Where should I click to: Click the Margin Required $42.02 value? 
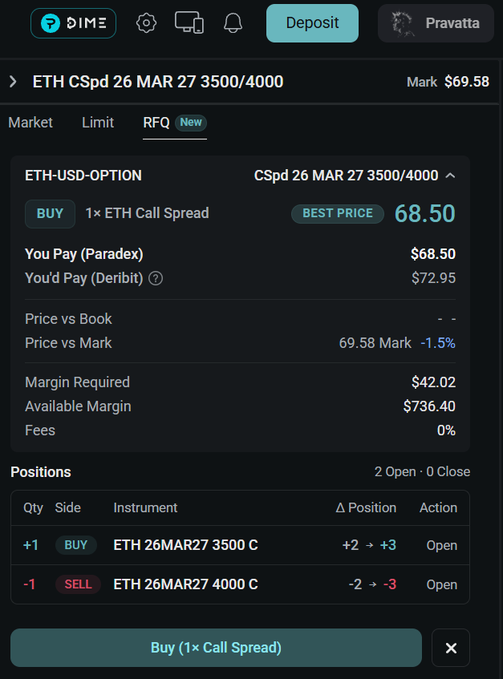point(433,382)
